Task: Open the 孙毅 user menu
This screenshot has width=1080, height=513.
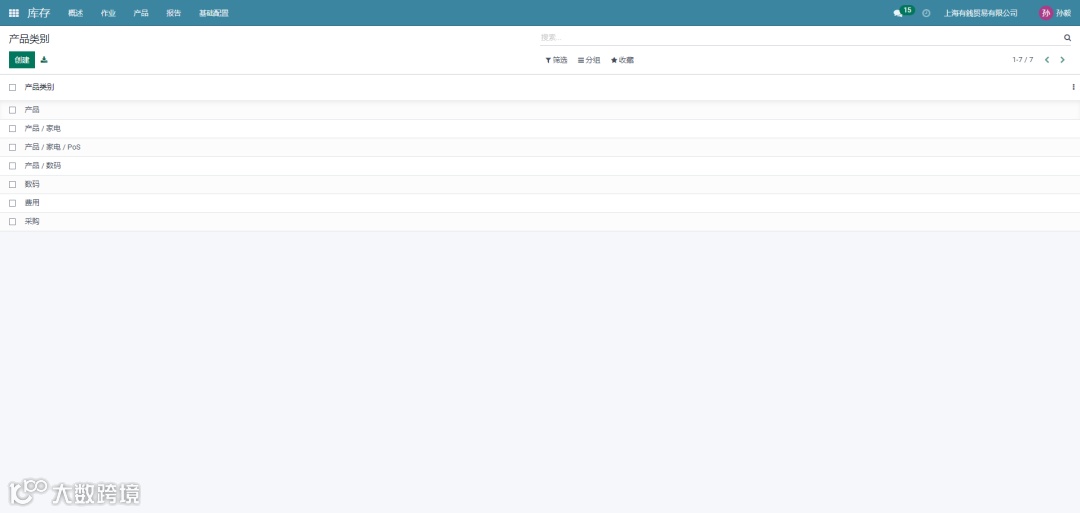Action: [x=1063, y=13]
